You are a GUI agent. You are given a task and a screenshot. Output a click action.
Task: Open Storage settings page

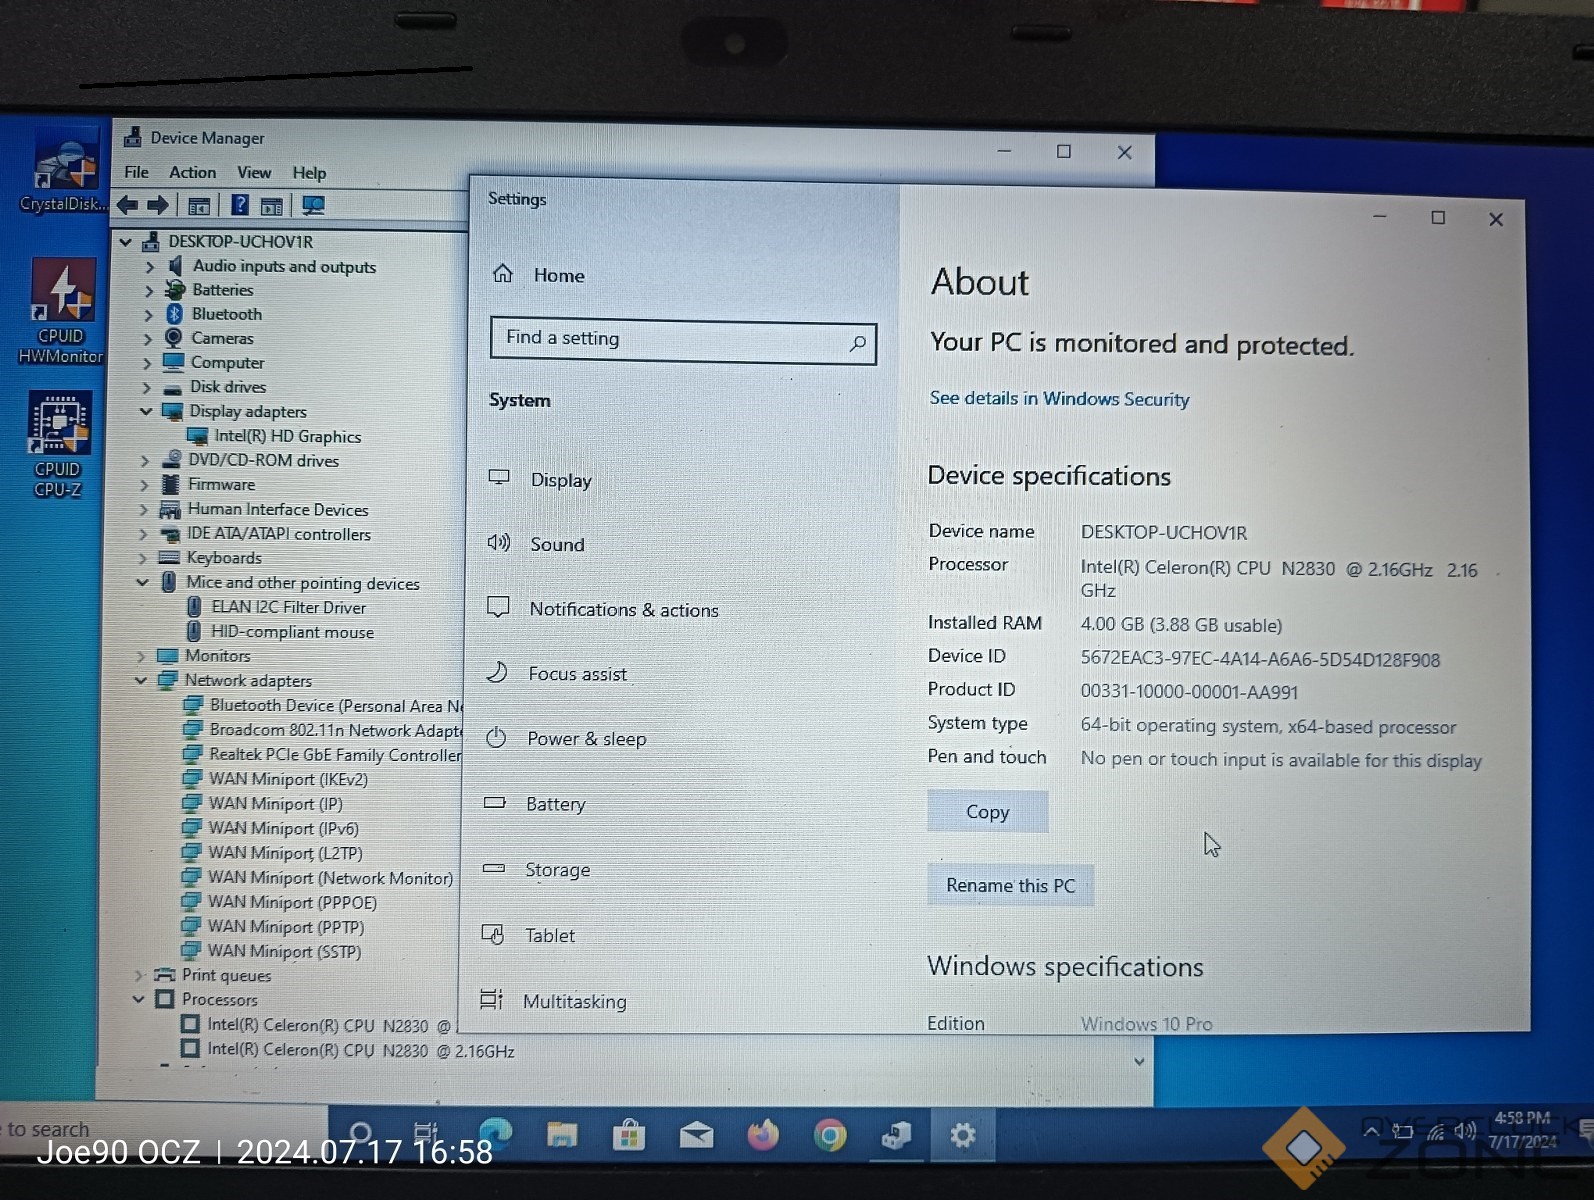(x=537, y=870)
